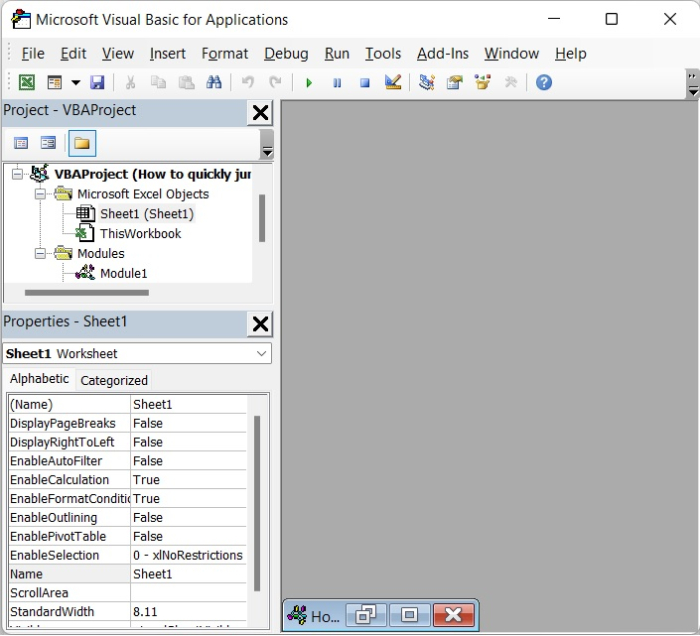This screenshot has height=636, width=700.
Task: Click the Paste clipboard icon
Action: click(186, 83)
